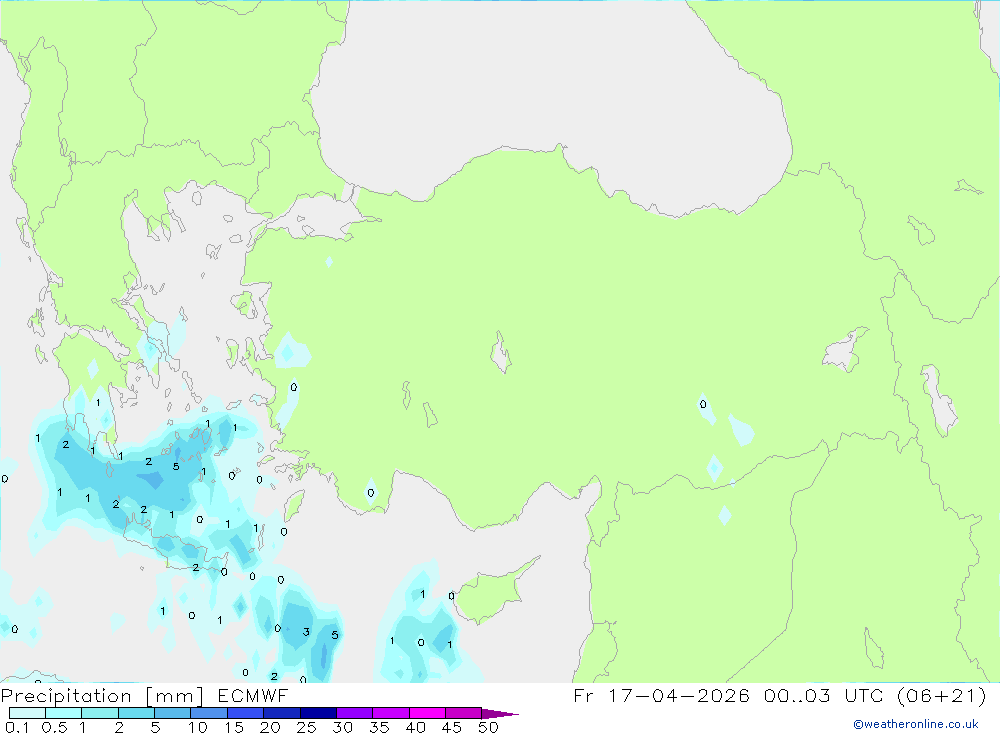Click the '0.5' legend scale label
The image size is (1000, 733).
click(x=54, y=727)
